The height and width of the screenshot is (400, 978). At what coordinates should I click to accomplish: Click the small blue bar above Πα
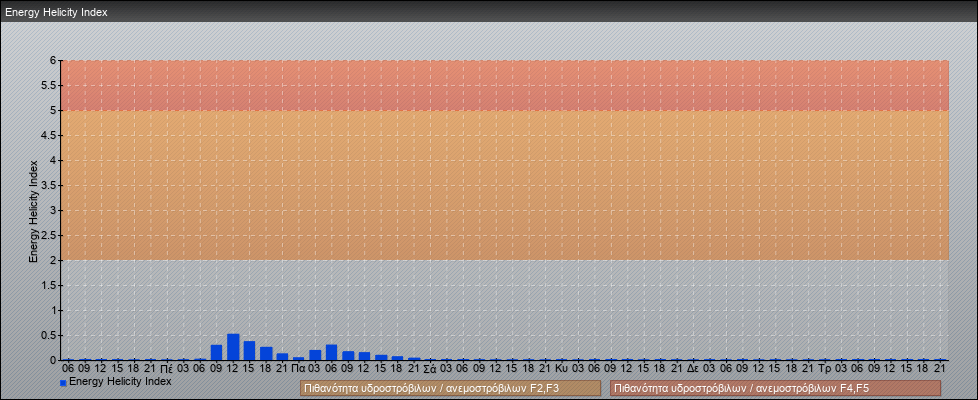pos(299,359)
